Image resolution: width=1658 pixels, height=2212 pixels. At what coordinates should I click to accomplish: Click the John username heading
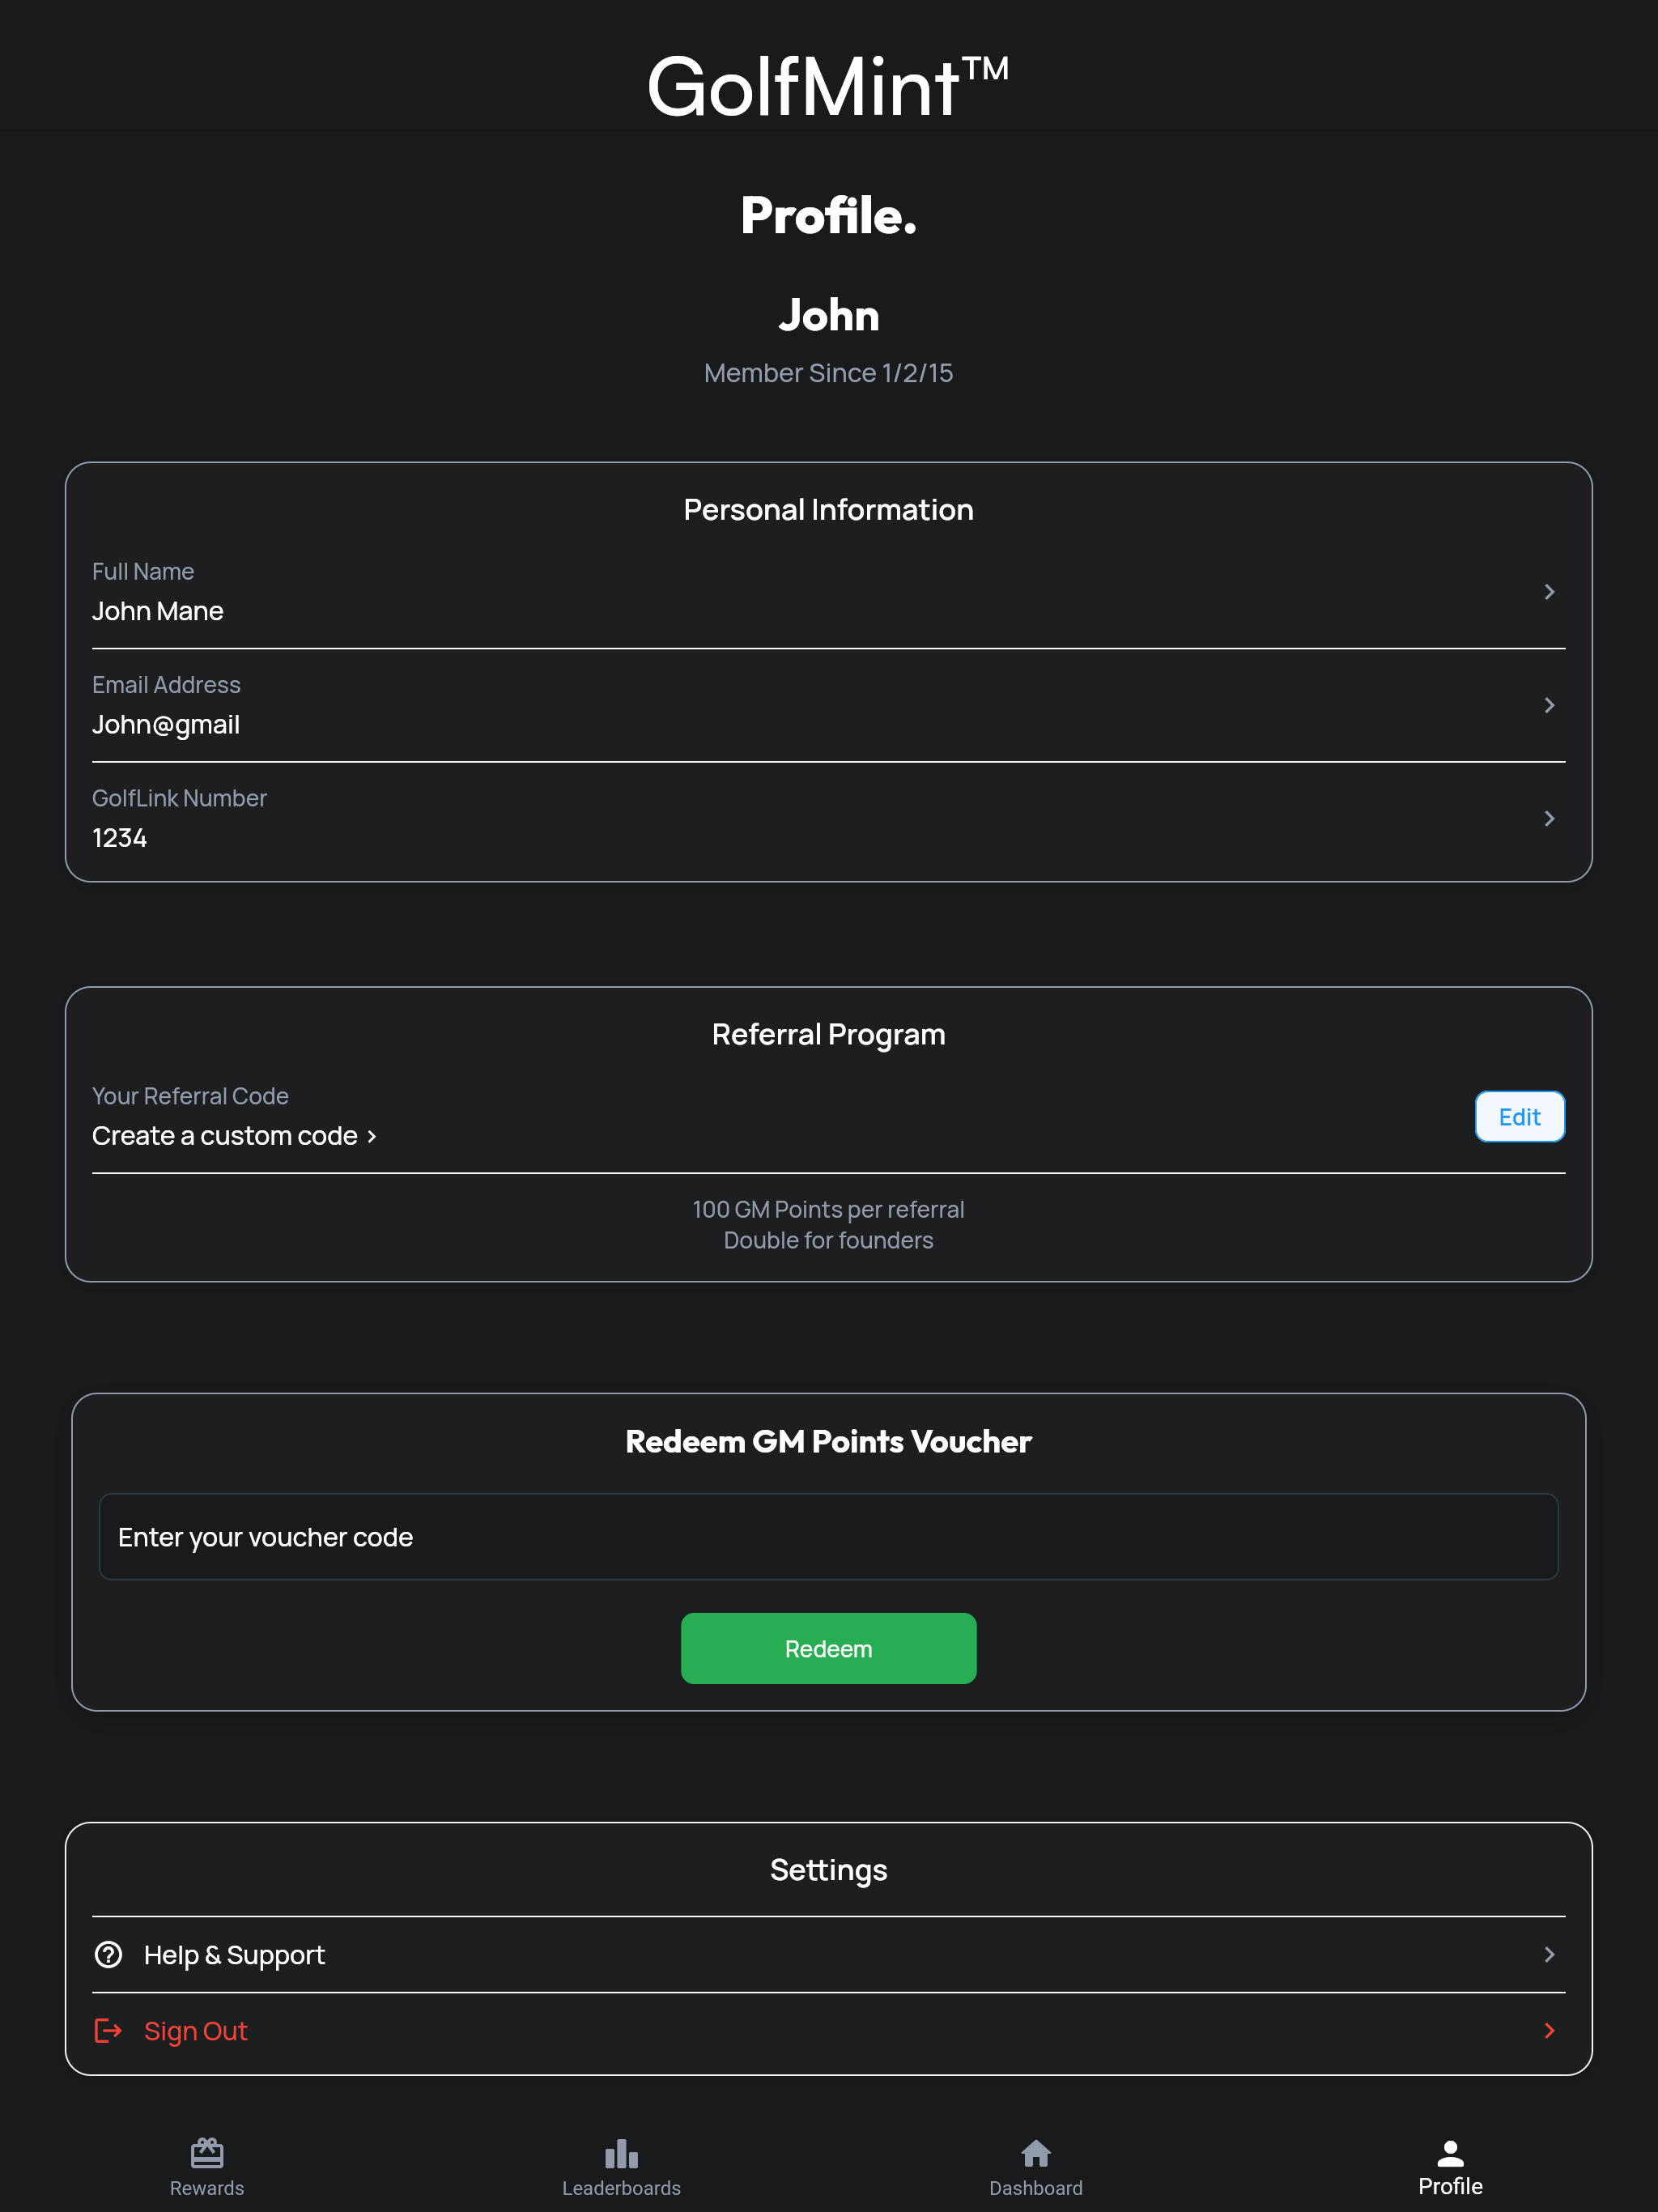tap(829, 315)
